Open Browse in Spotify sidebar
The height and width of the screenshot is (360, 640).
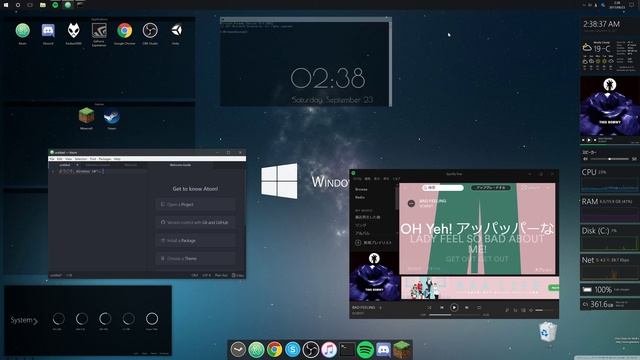(x=361, y=189)
